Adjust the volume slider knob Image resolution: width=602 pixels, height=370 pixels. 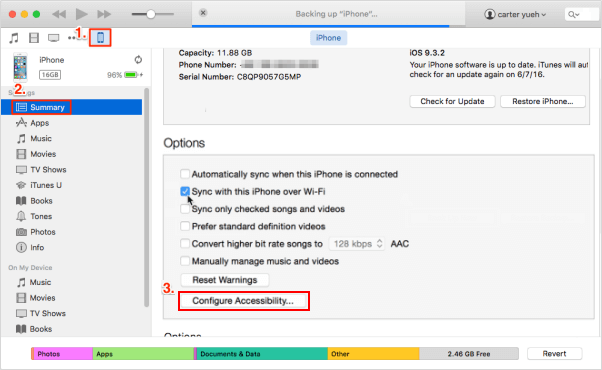[150, 14]
